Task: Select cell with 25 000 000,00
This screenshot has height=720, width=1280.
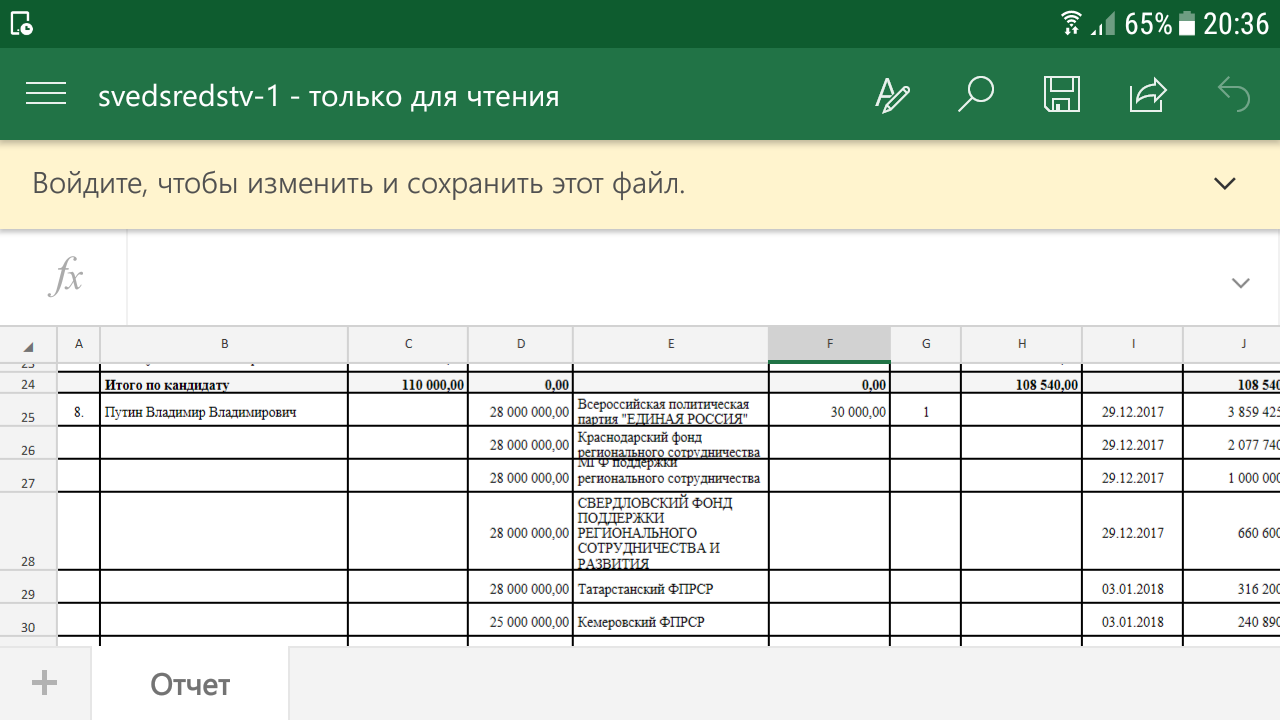Action: [x=520, y=620]
